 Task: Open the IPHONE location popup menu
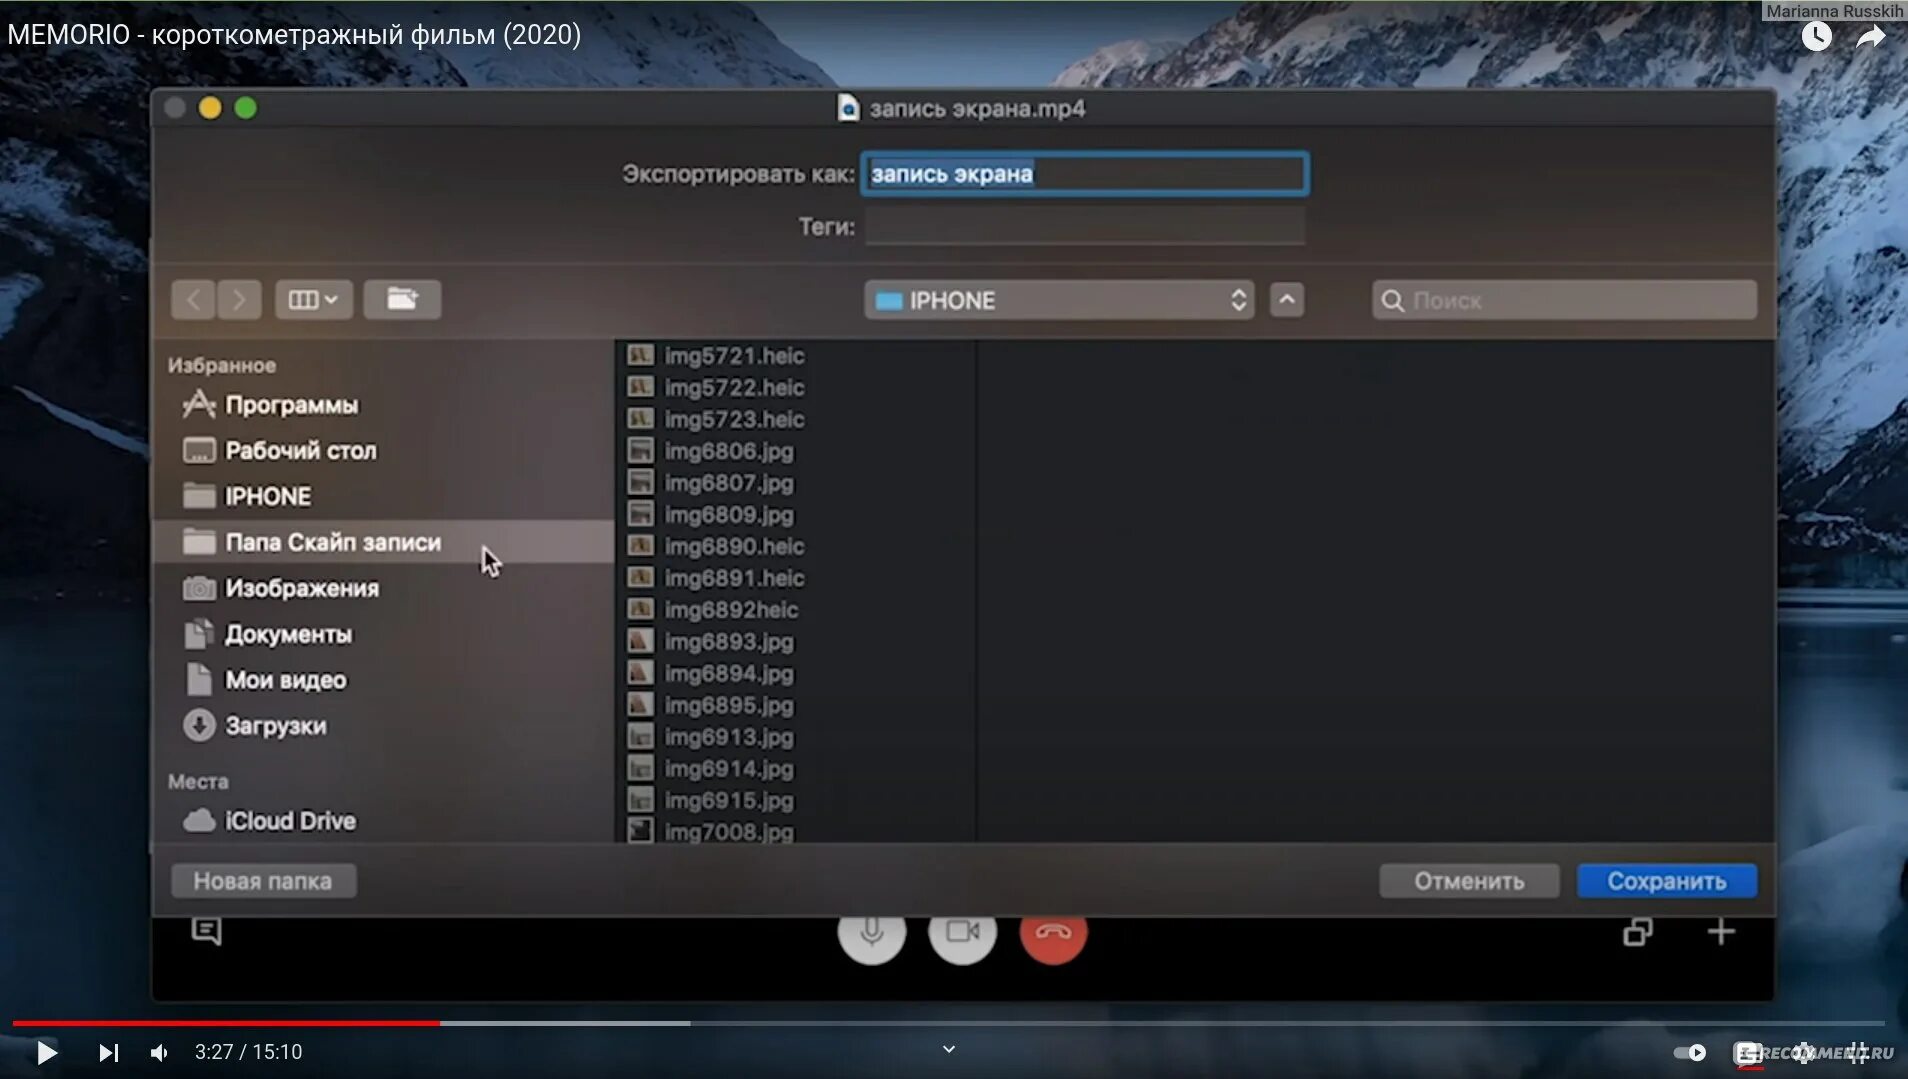[1059, 300]
